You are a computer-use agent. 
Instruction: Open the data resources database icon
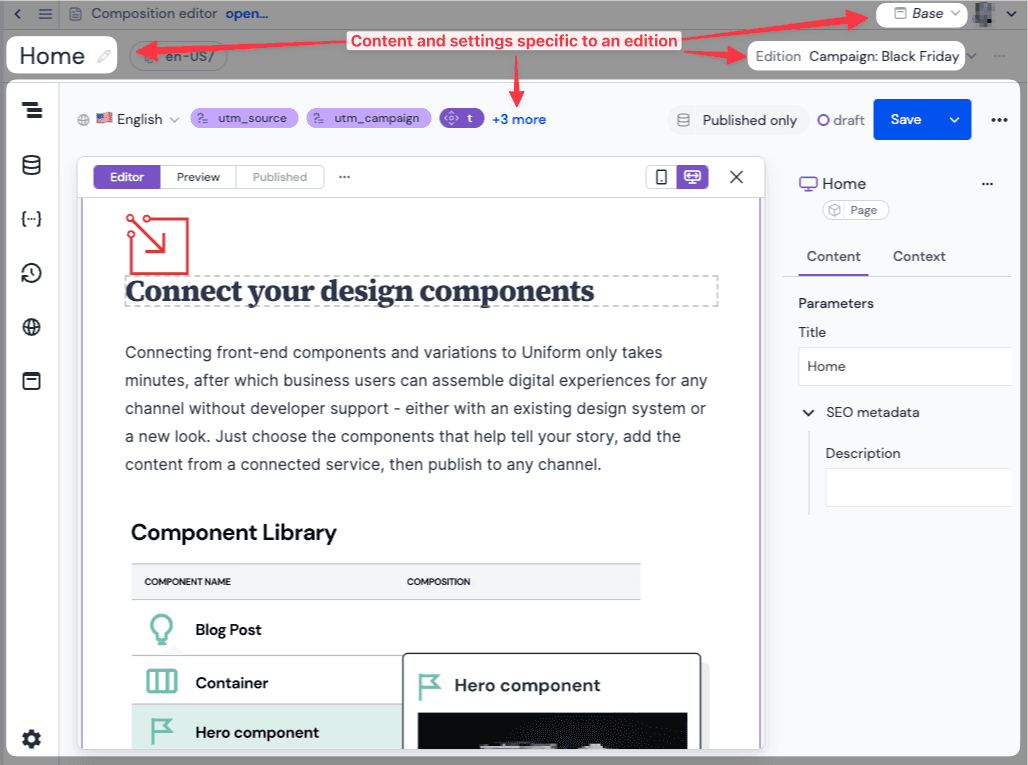(31, 165)
